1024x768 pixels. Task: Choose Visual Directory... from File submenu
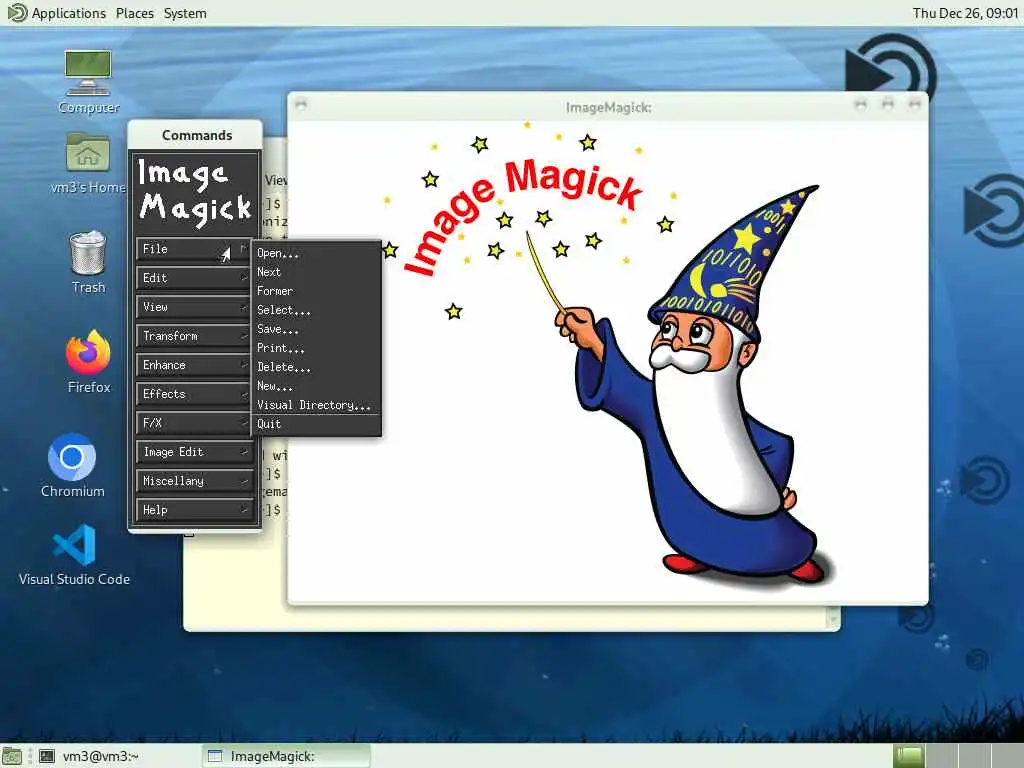point(316,404)
